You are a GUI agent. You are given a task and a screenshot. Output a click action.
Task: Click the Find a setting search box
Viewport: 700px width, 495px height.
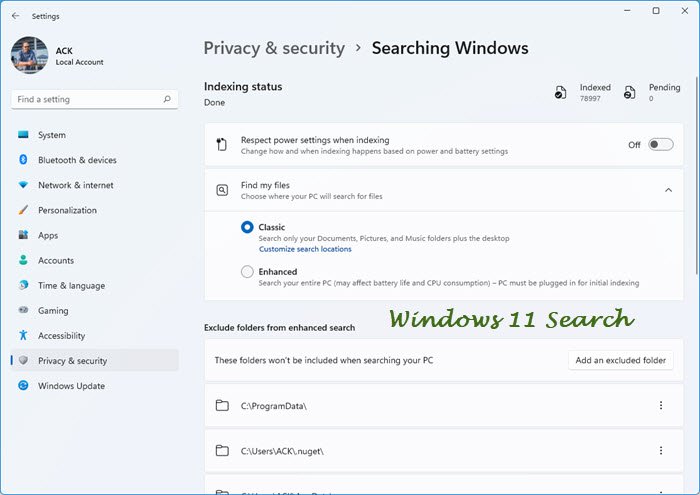click(x=88, y=99)
